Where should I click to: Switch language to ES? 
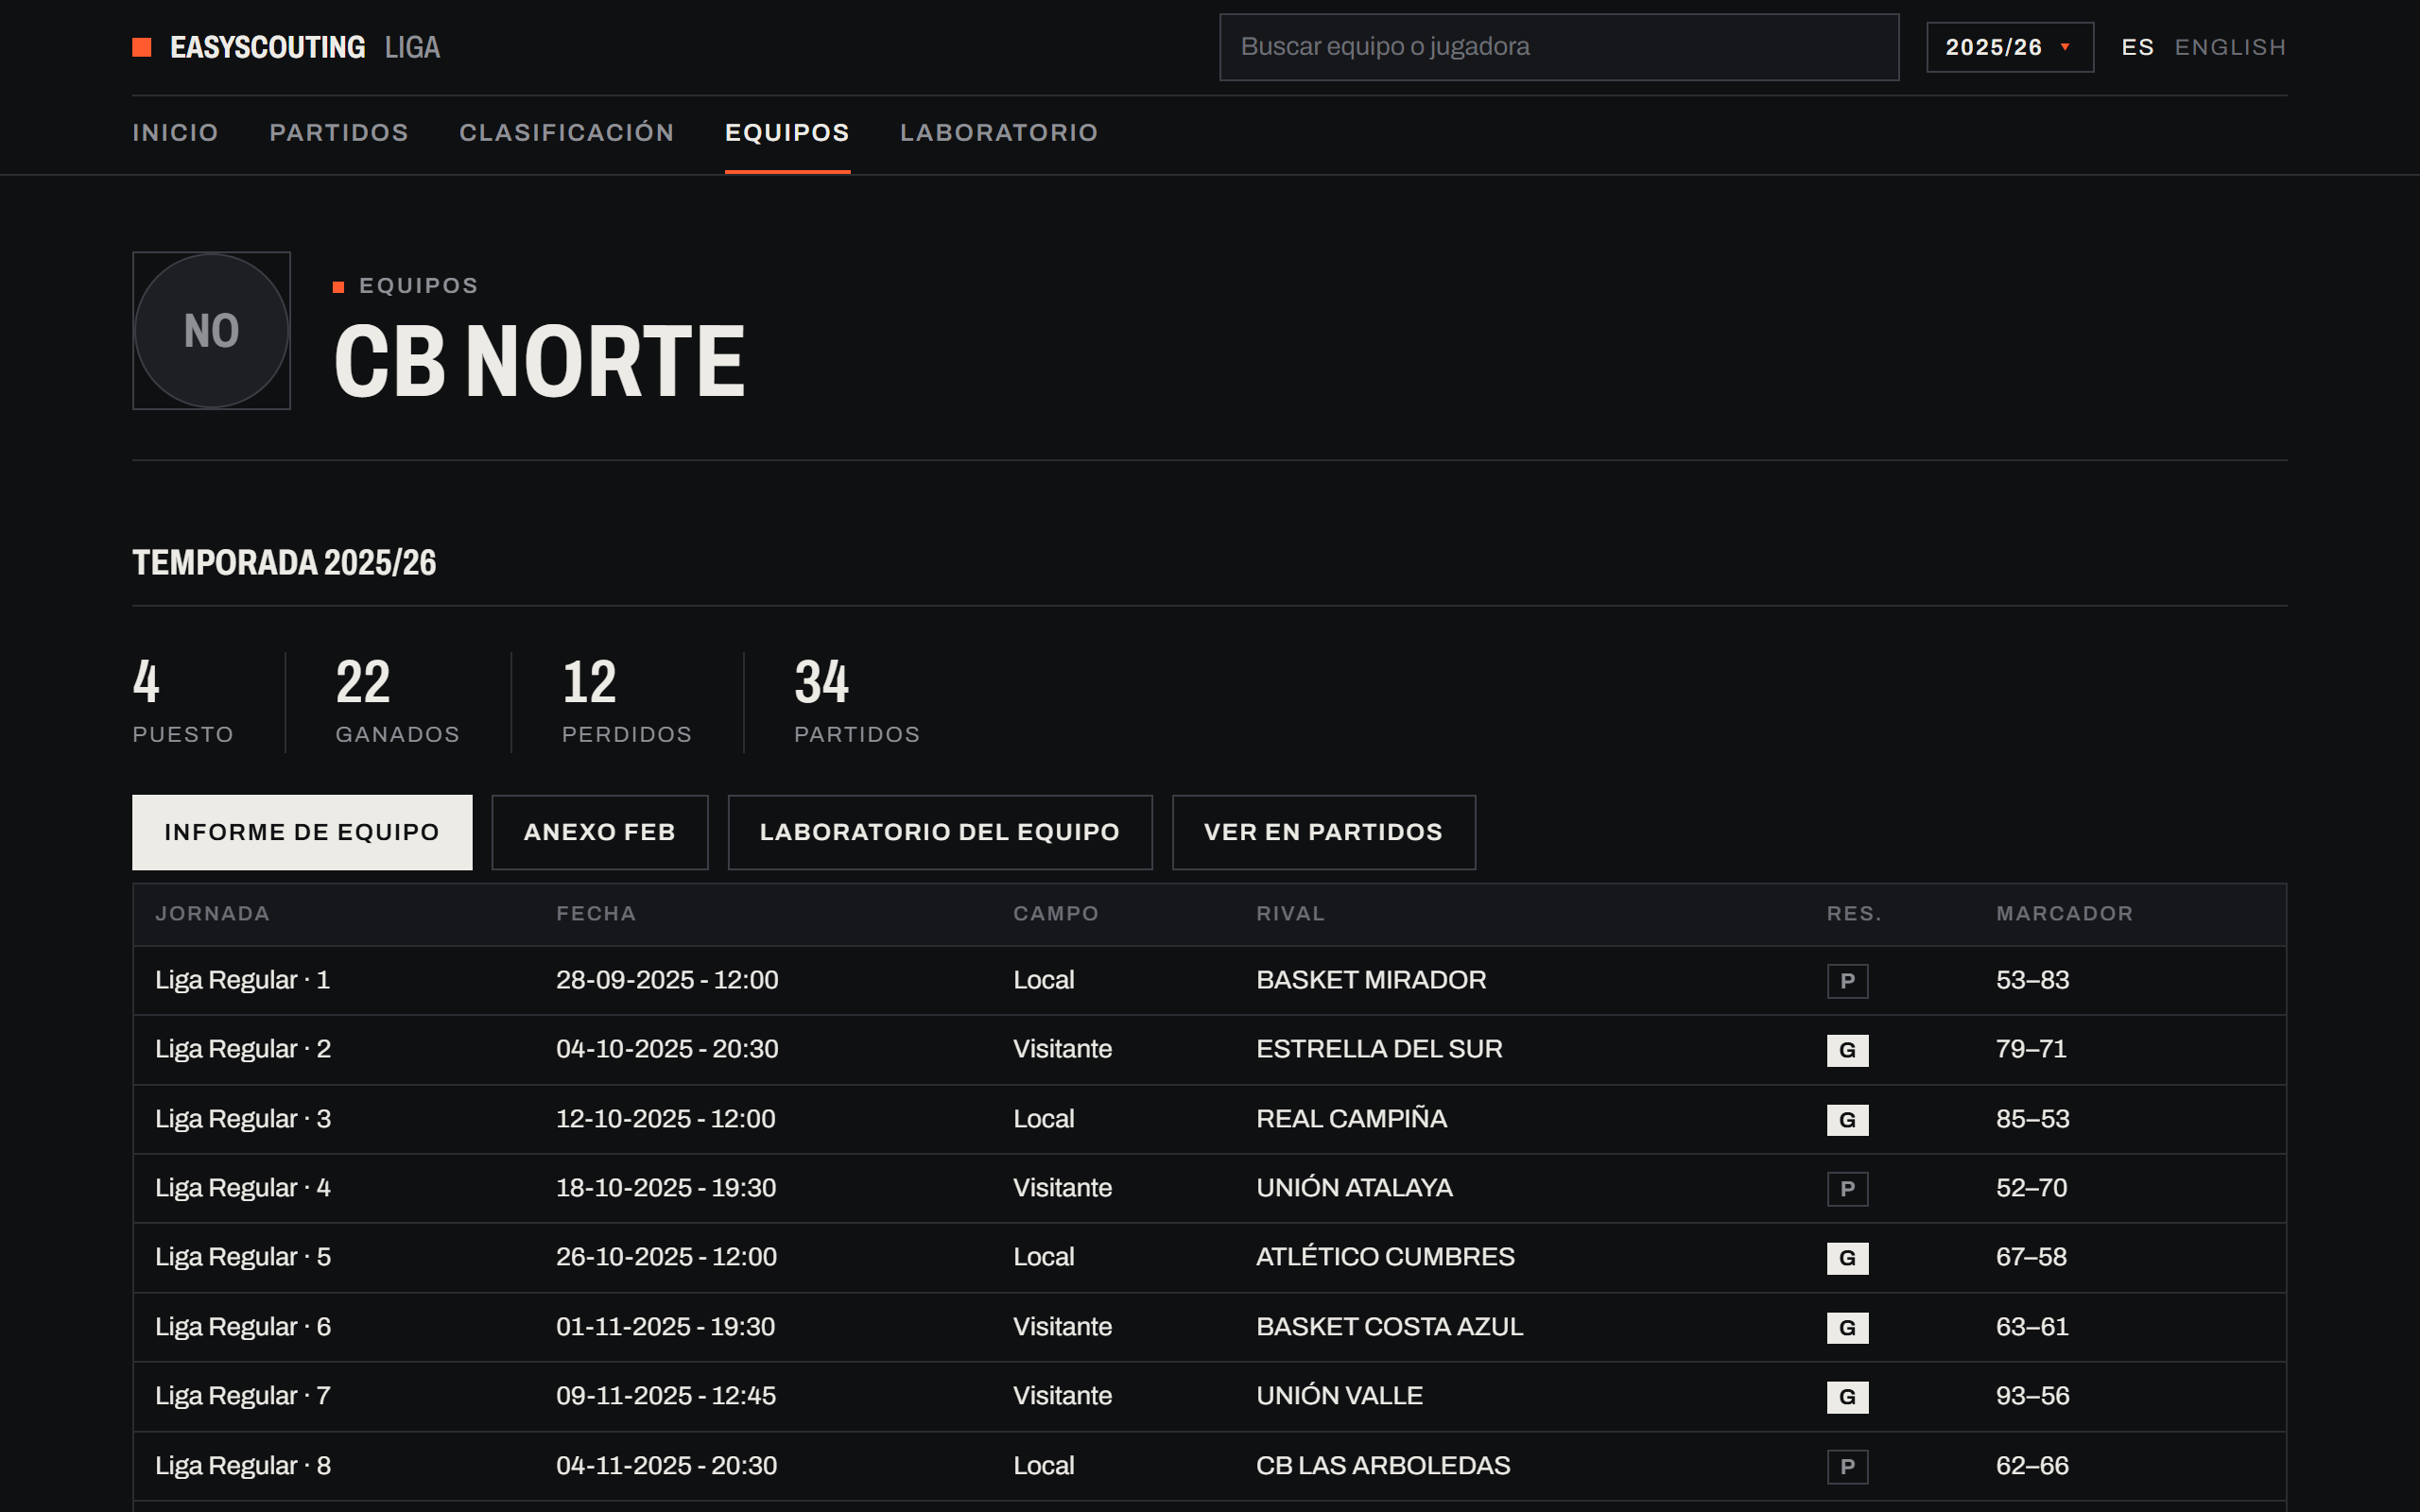(2137, 47)
